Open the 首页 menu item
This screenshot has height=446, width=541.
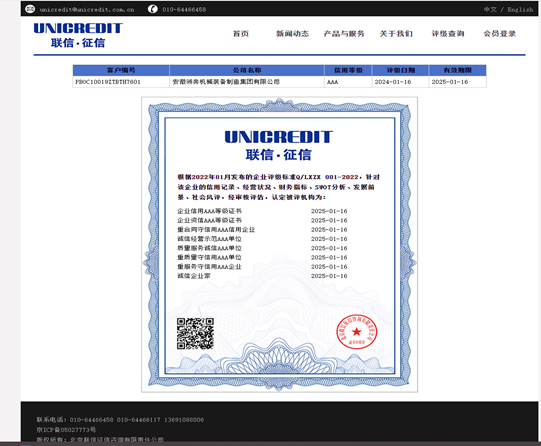pyautogui.click(x=241, y=33)
